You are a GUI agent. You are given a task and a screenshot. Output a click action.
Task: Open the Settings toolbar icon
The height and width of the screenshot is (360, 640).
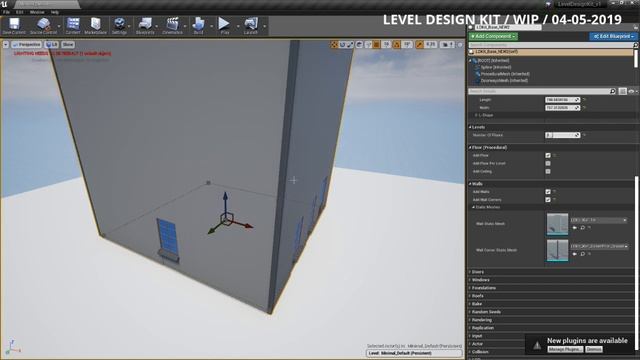point(119,26)
